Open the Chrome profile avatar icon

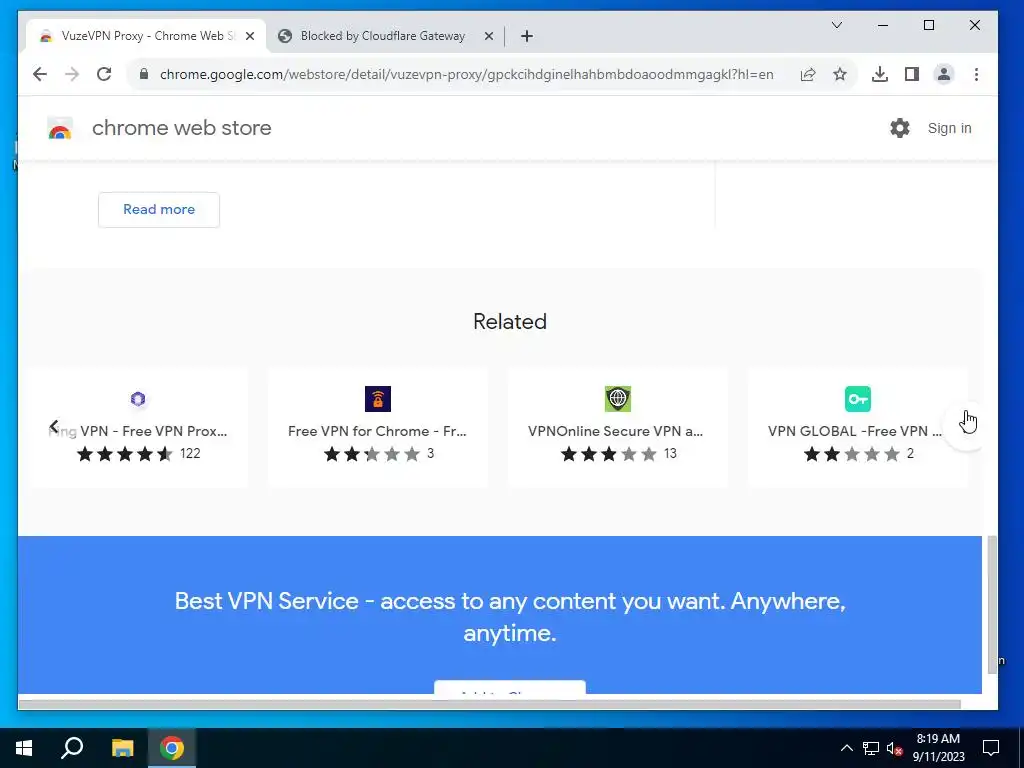point(944,74)
